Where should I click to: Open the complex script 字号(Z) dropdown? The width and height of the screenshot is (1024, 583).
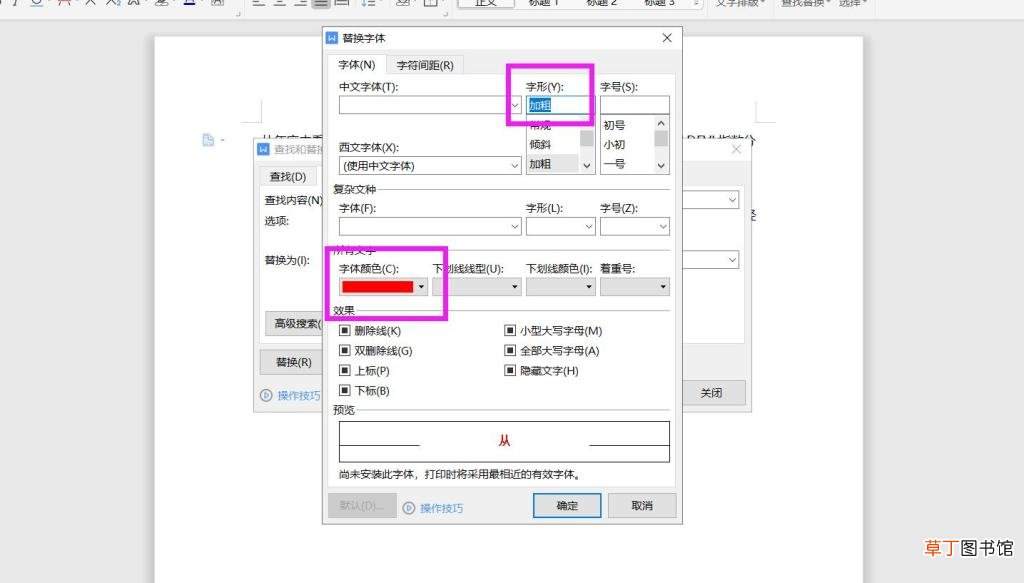(x=663, y=227)
